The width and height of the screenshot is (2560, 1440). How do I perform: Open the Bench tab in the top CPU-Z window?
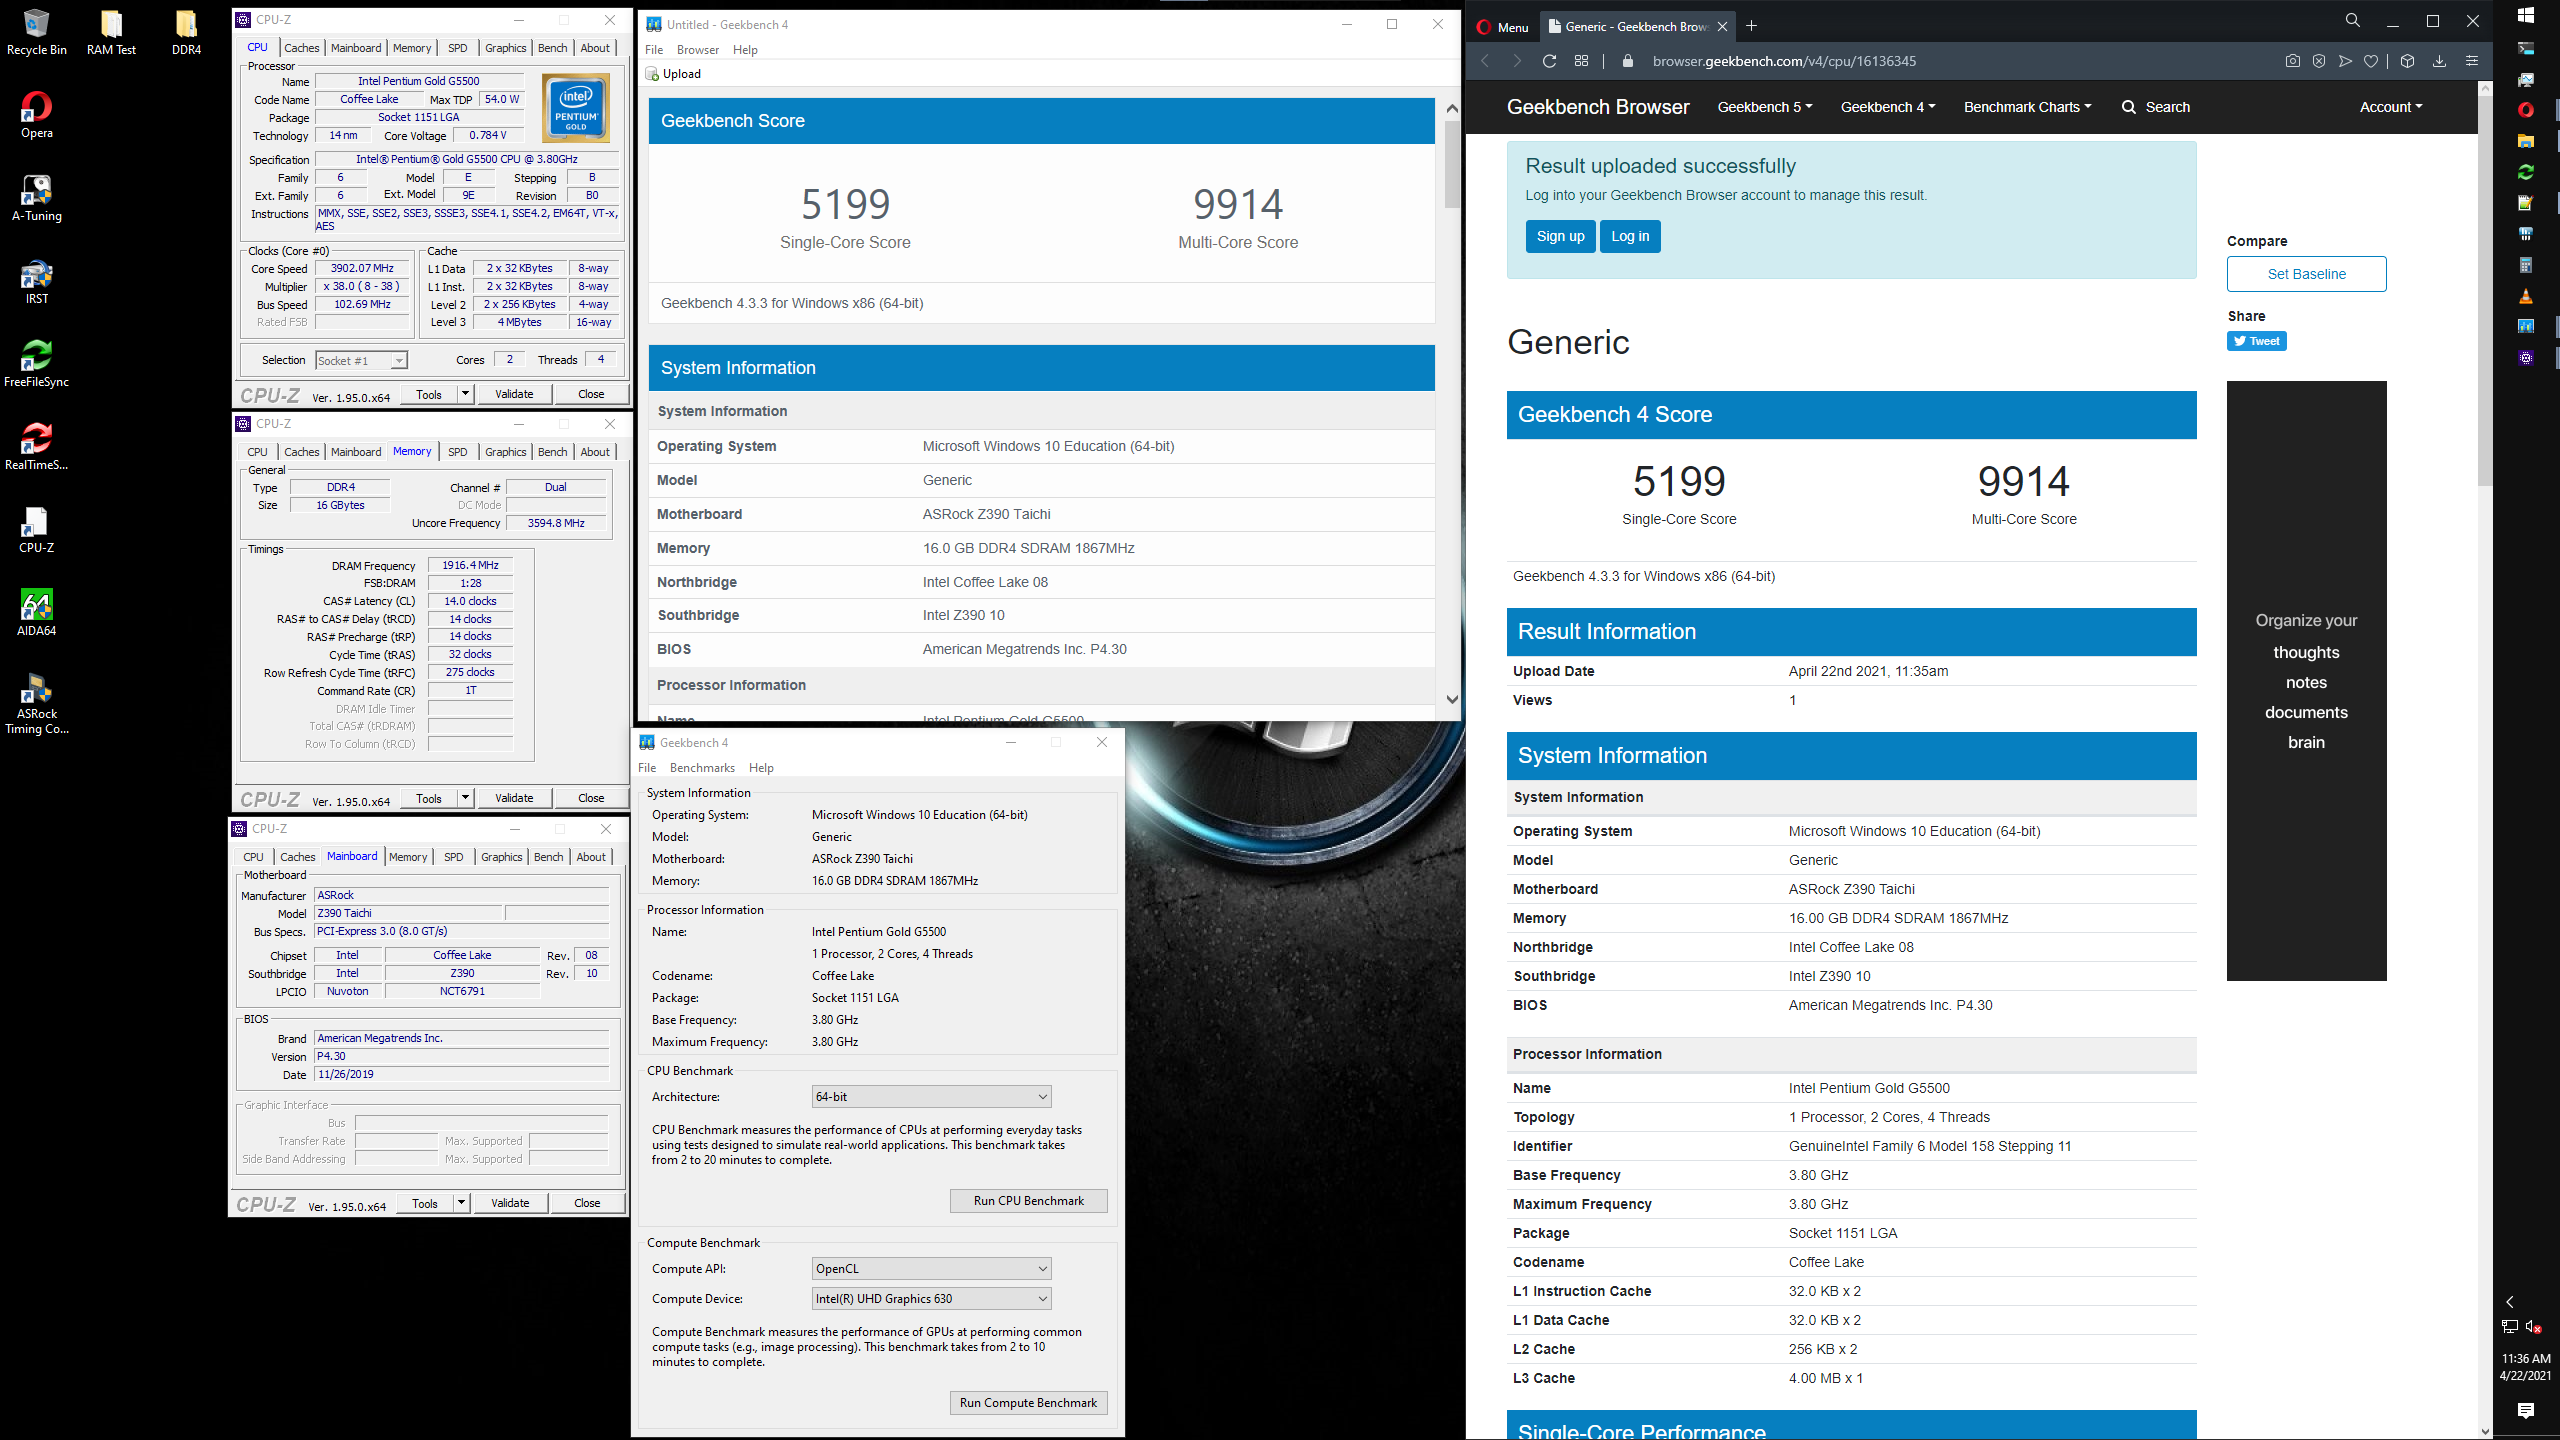pyautogui.click(x=553, y=48)
